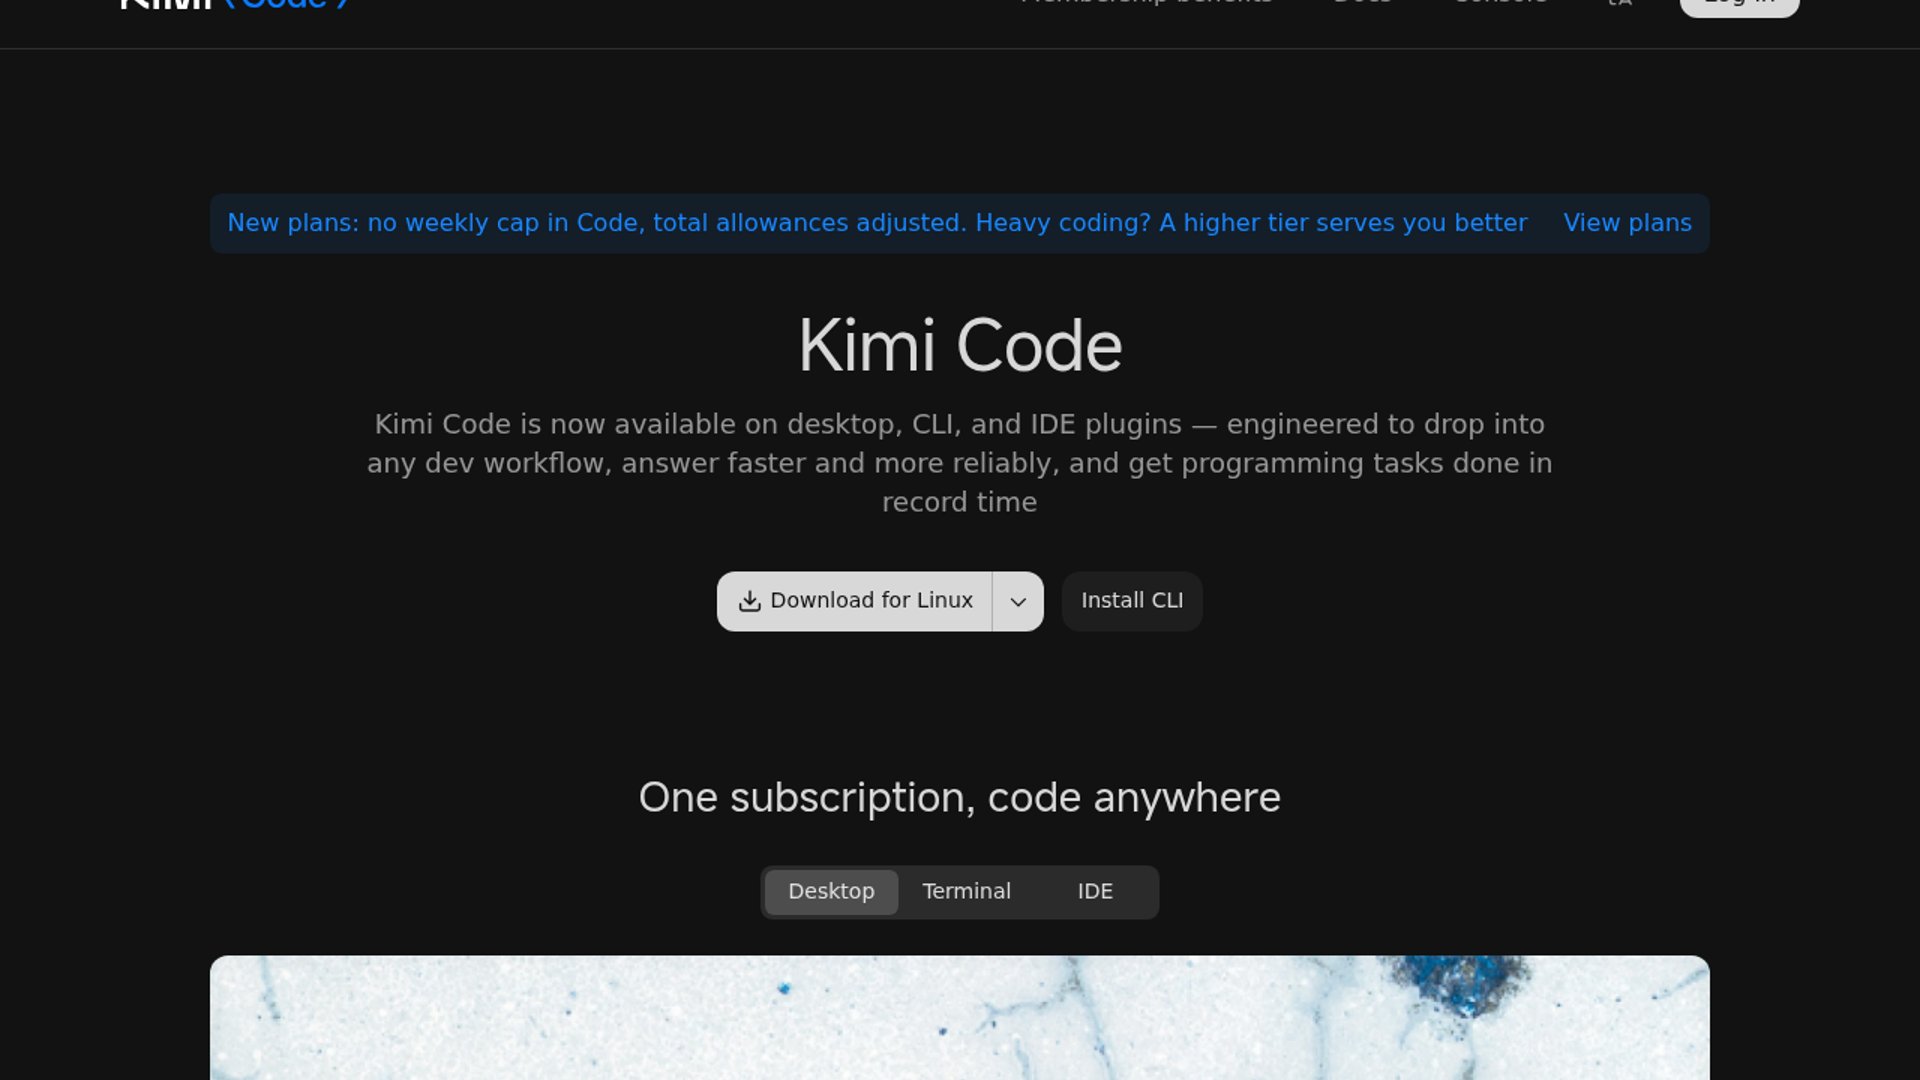Viewport: 1920px width, 1080px height.
Task: Click the New plans announcement banner text
Action: pyautogui.click(x=877, y=223)
